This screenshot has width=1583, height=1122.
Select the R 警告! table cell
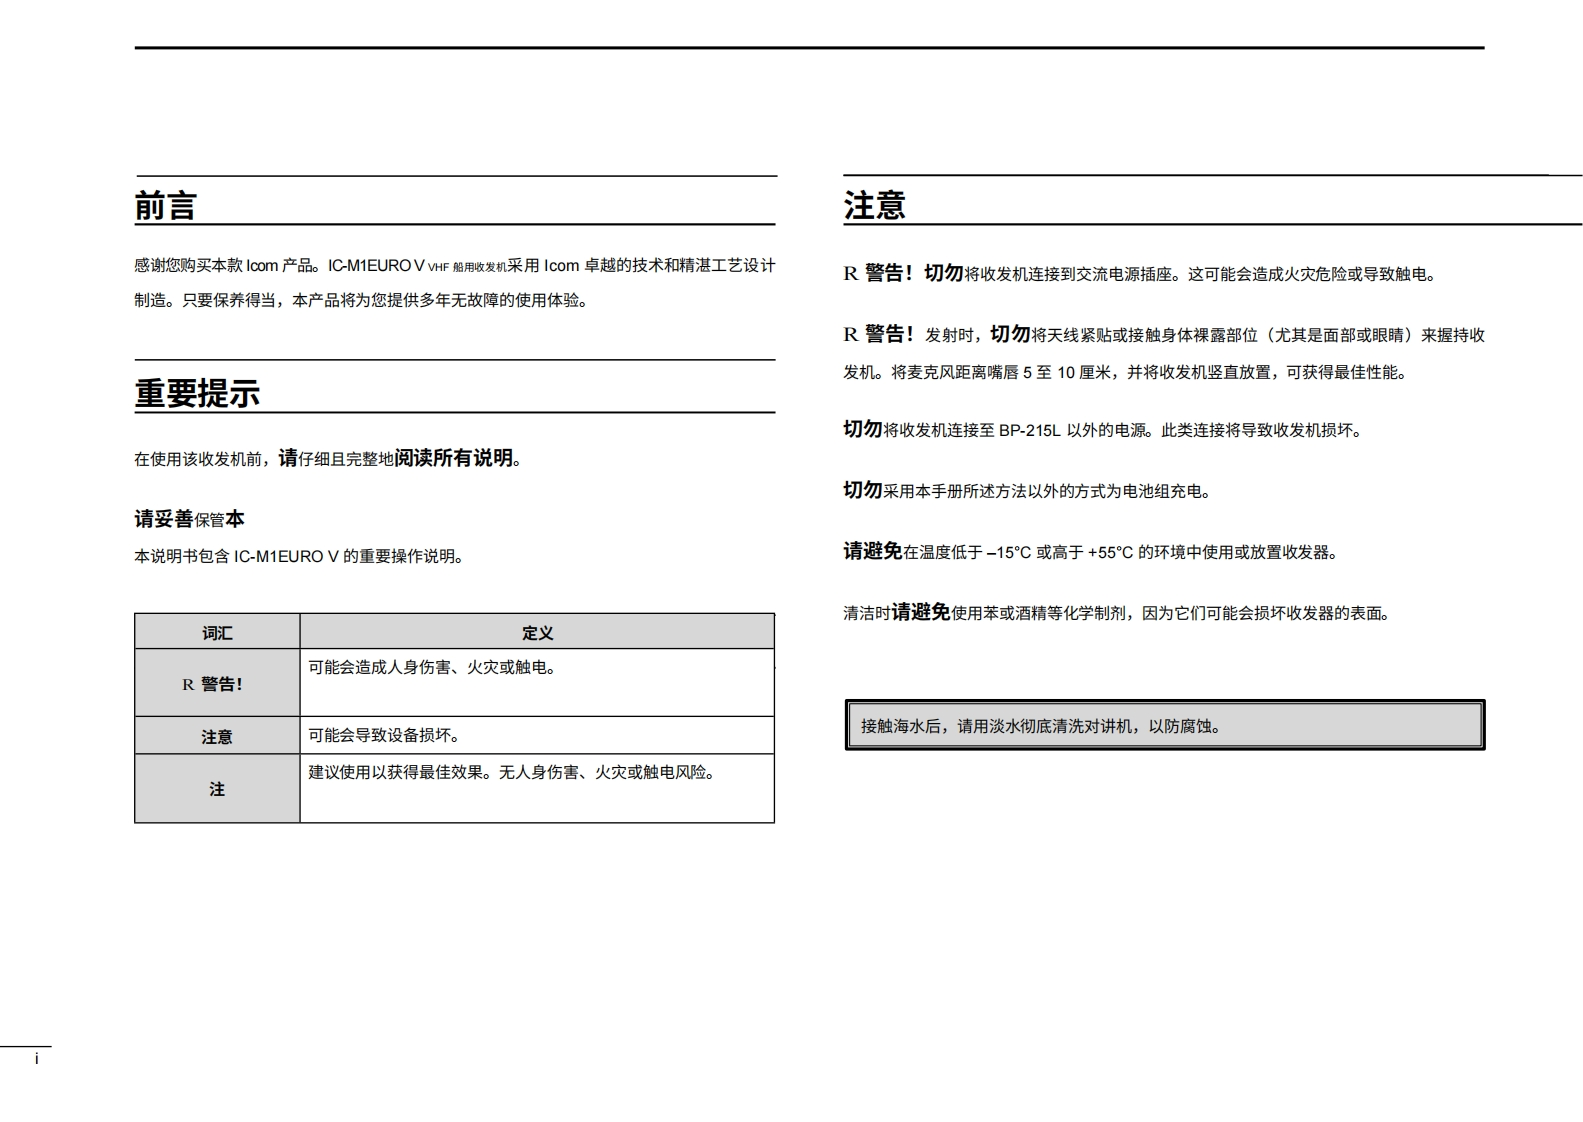click(x=216, y=684)
